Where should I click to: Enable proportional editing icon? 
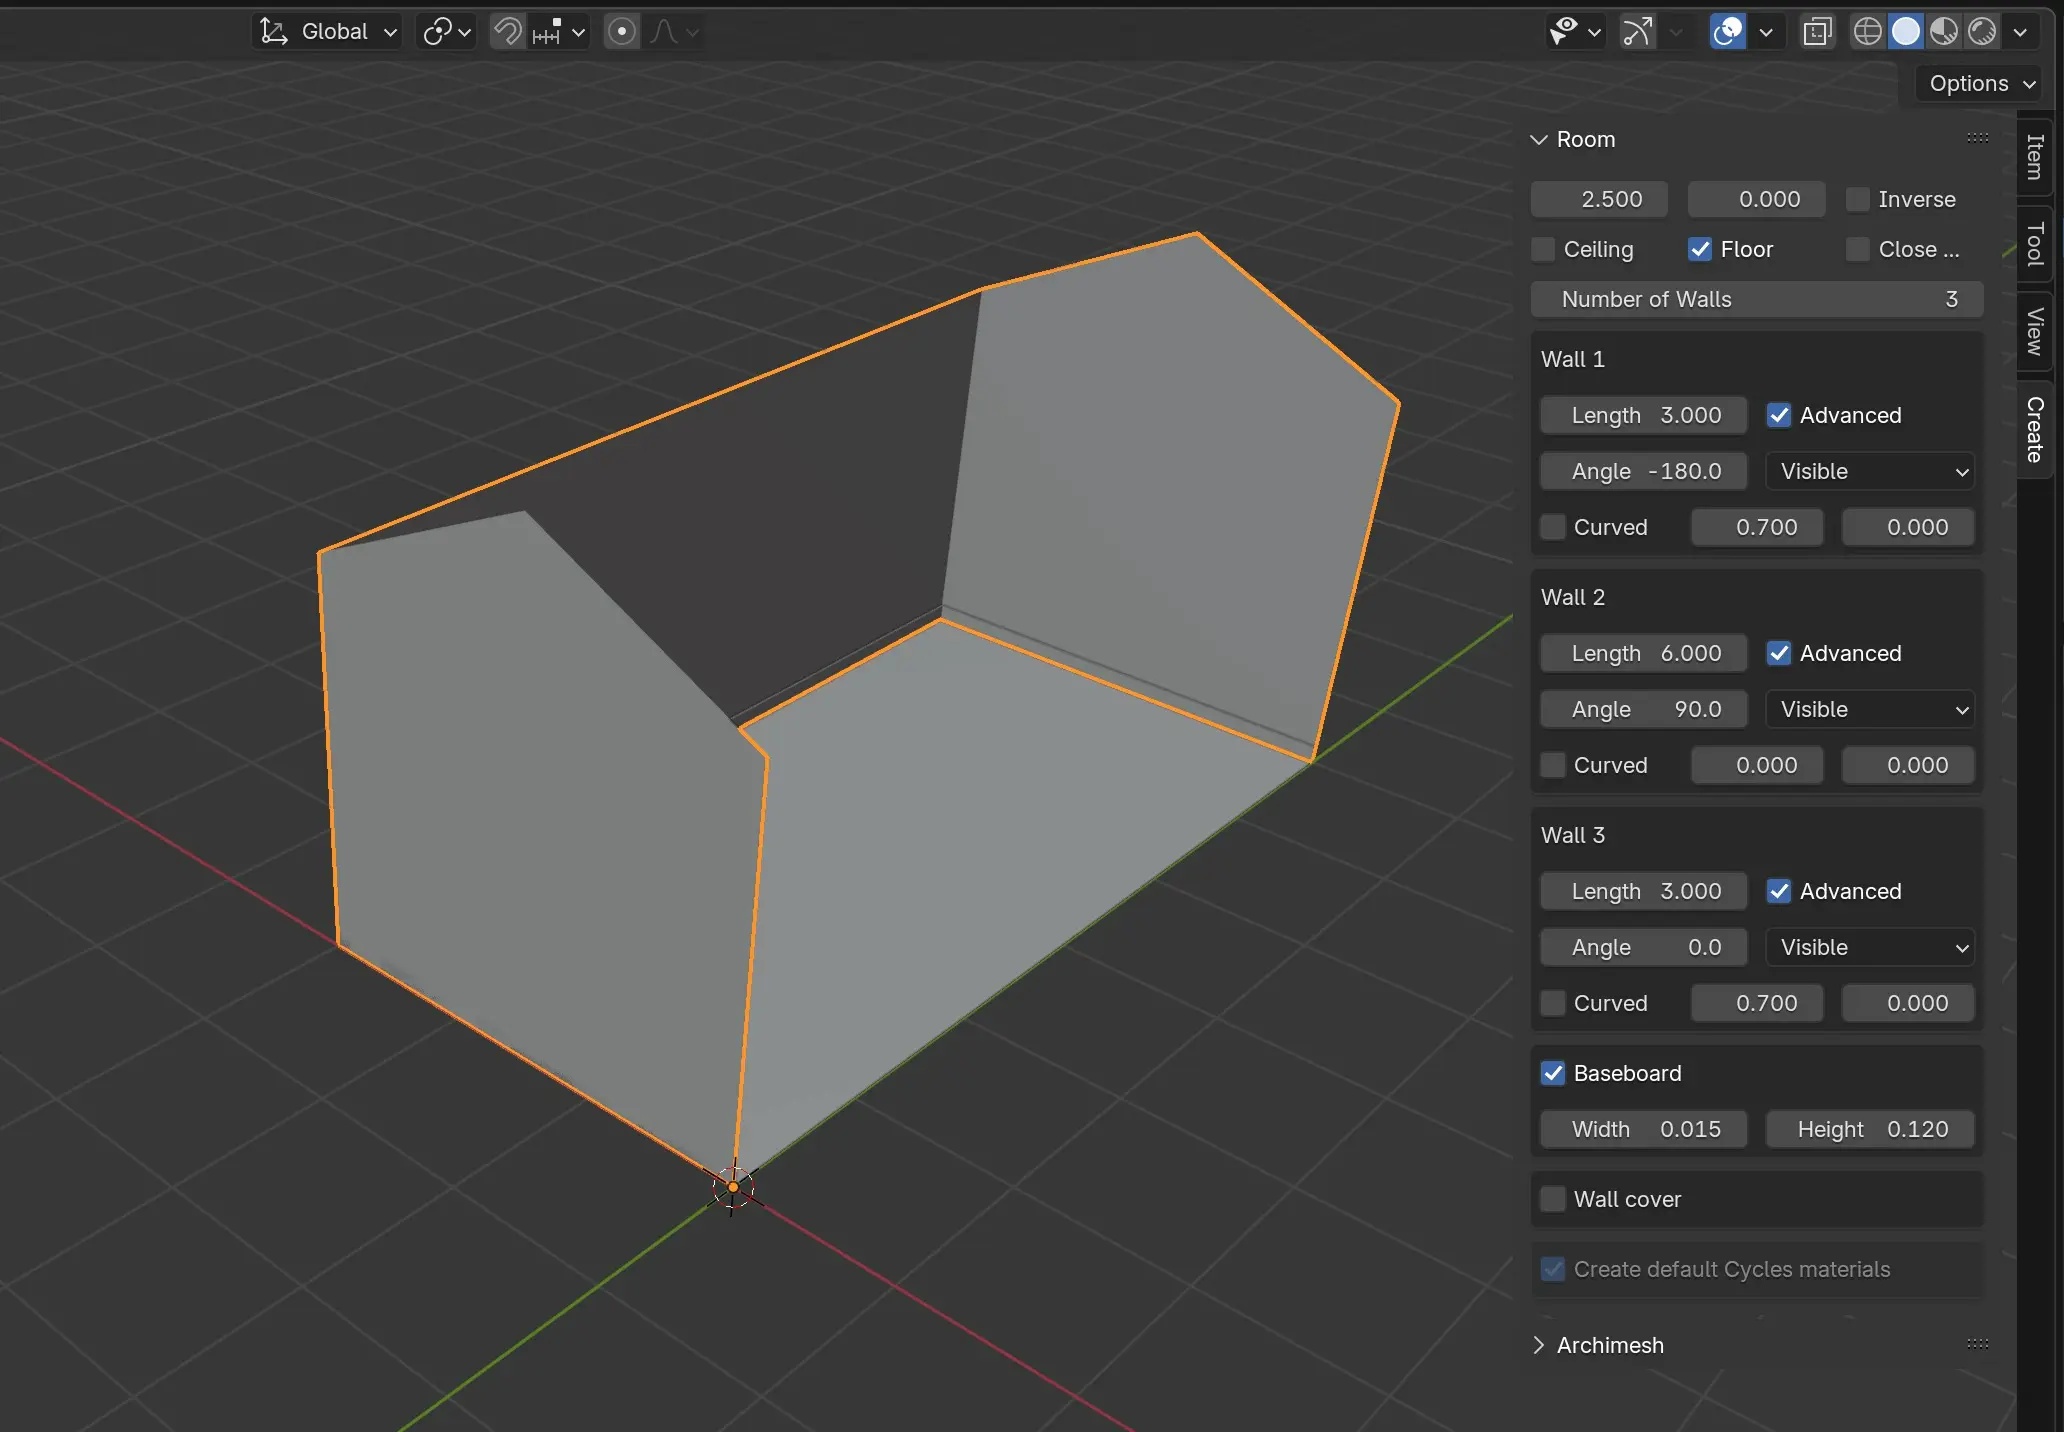622,32
